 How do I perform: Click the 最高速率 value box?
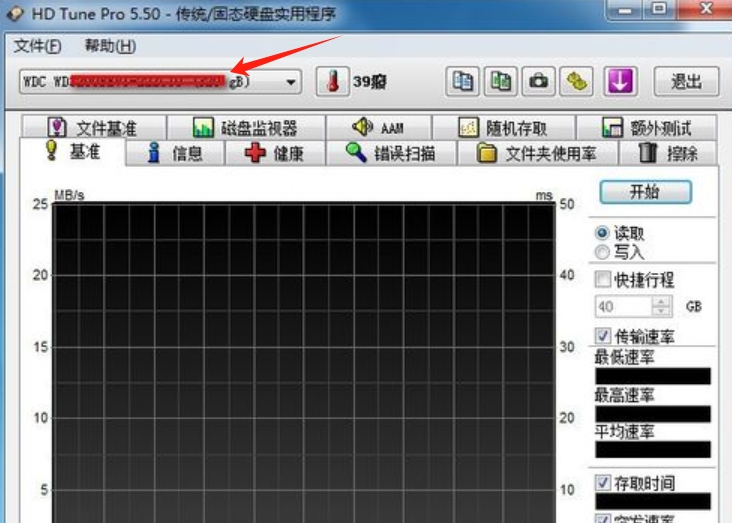653,414
